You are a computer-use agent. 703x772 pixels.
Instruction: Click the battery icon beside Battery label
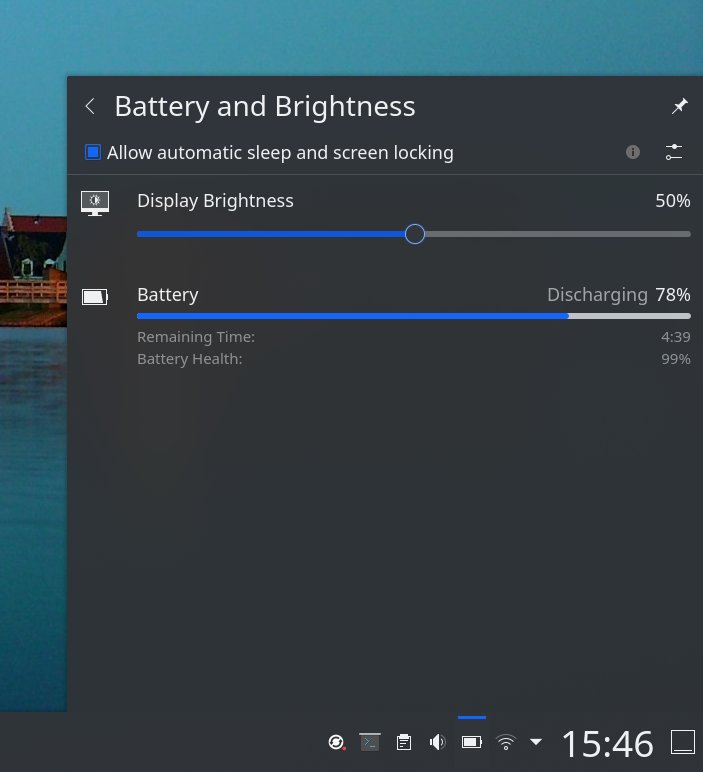[95, 297]
